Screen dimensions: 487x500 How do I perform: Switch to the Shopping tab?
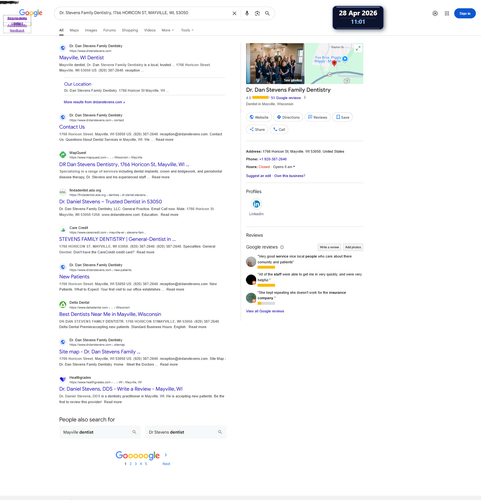(130, 30)
